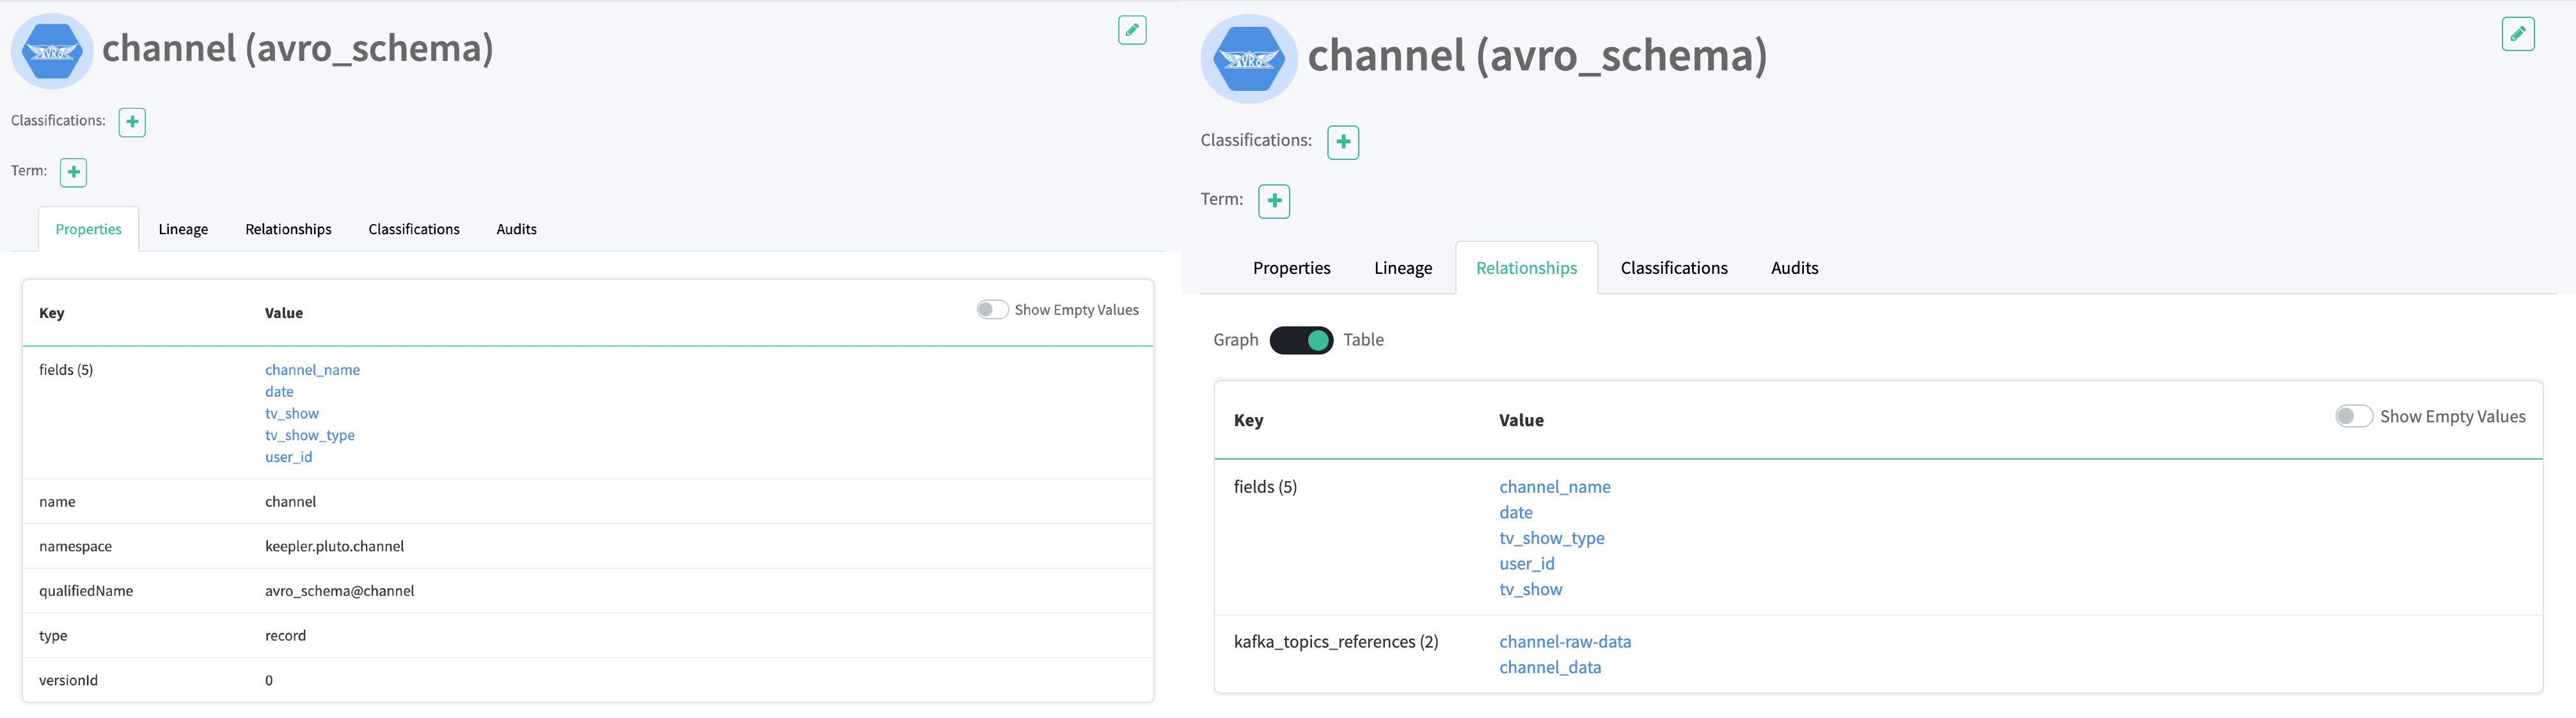Open the Lineage tab in left panel
The height and width of the screenshot is (718, 2576).
coord(183,229)
